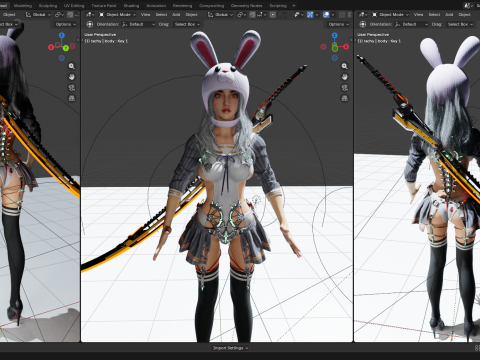Viewport: 480px width, 360px height.
Task: Open overlay settings dropdown arrow in middle viewport
Action: [x=333, y=15]
